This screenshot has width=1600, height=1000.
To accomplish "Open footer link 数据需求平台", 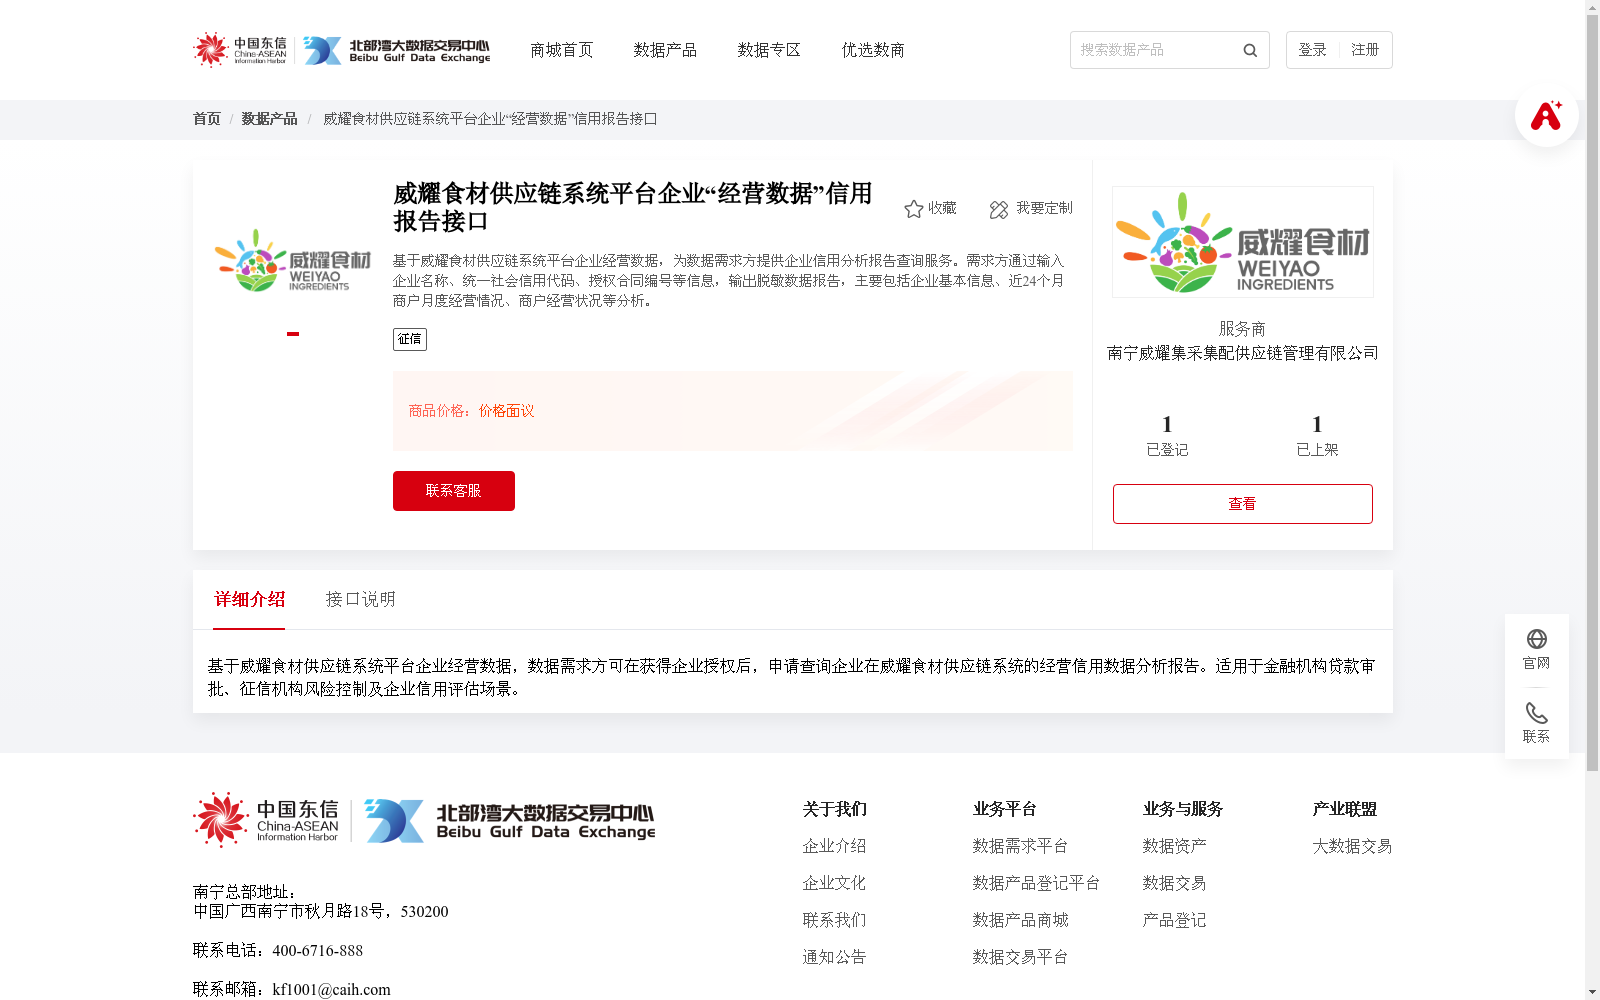I will tap(1020, 846).
